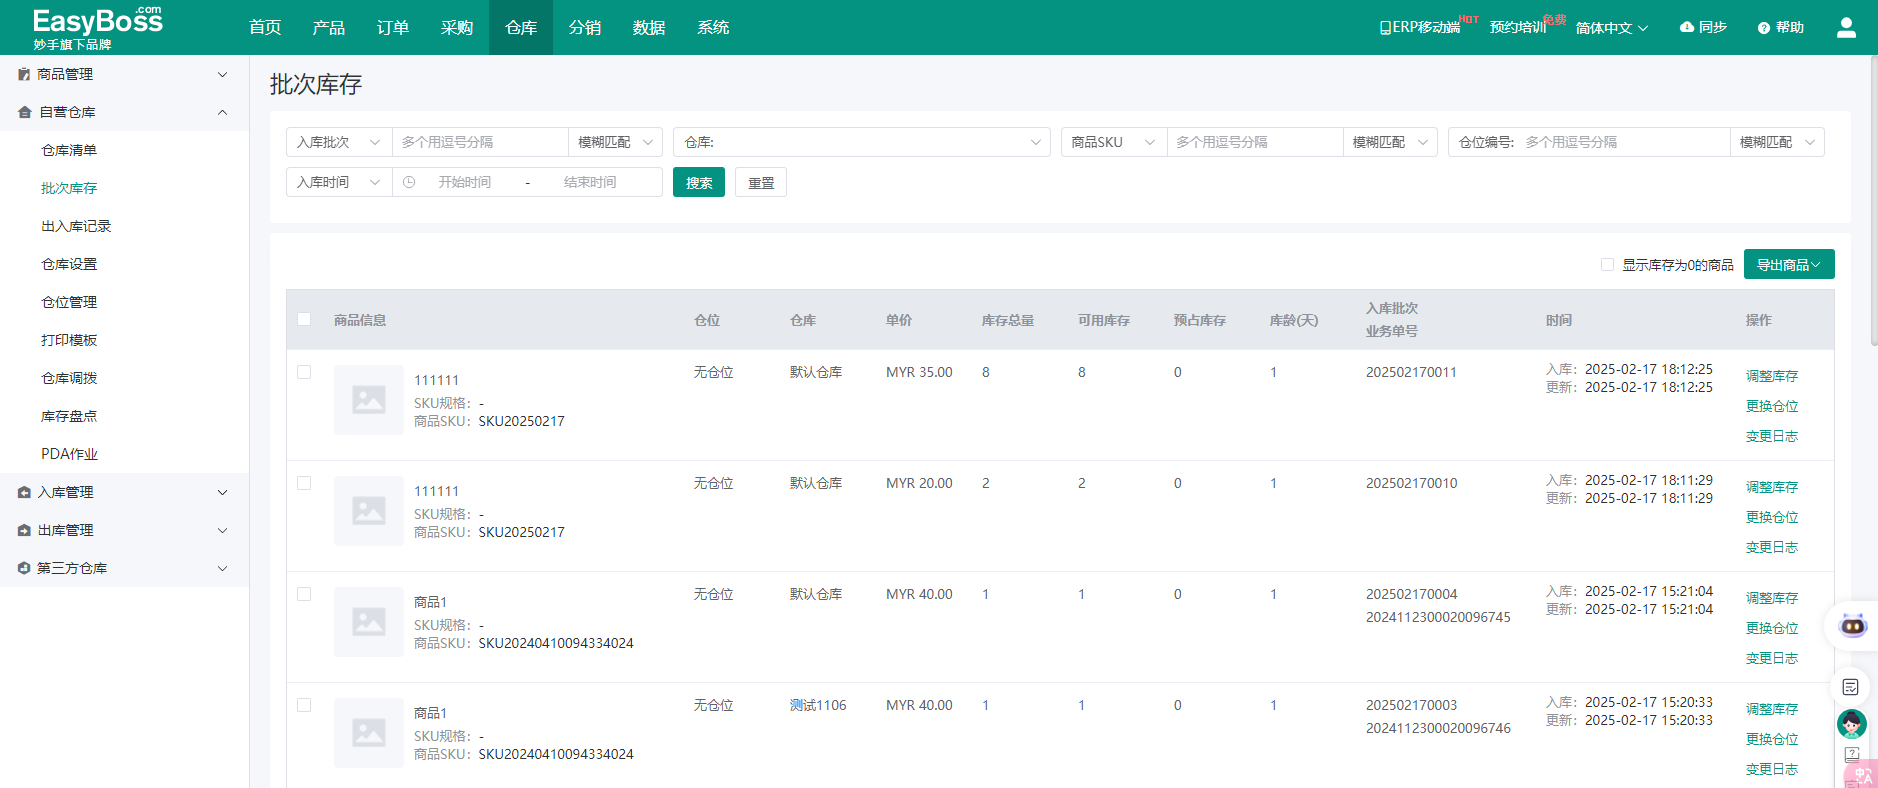Screen dimensions: 1878x788
Task: Open product thumbnail for batch 202502170004
Action: (369, 622)
